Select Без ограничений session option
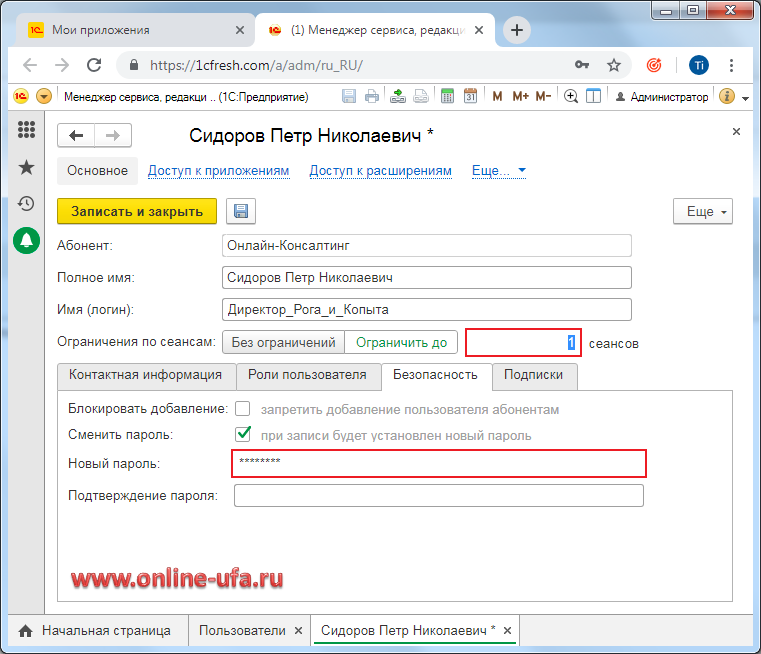The width and height of the screenshot is (761, 654). 283,343
